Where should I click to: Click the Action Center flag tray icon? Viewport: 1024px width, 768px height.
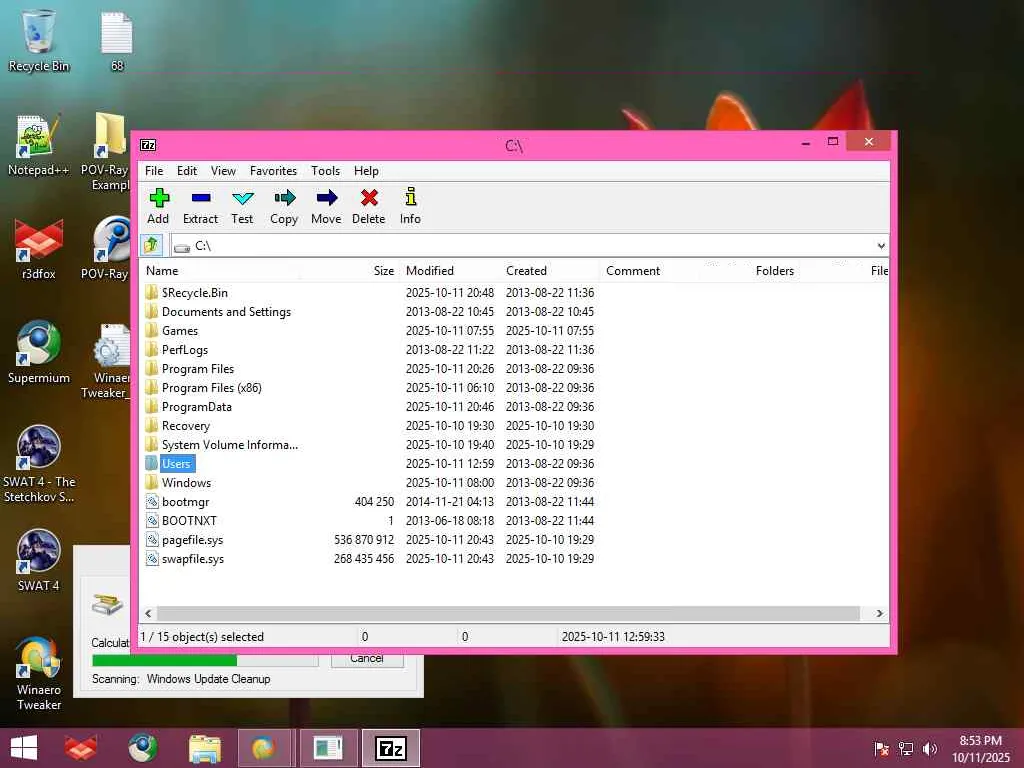(882, 748)
